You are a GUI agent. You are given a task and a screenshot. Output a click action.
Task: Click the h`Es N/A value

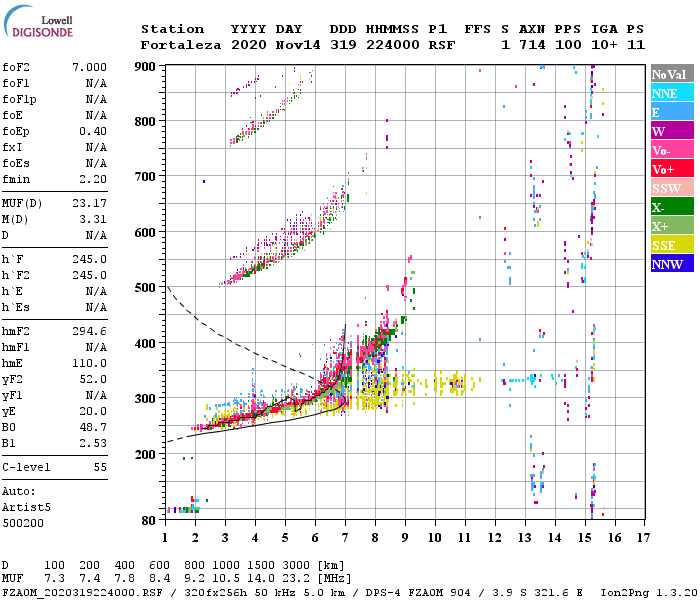coord(96,308)
